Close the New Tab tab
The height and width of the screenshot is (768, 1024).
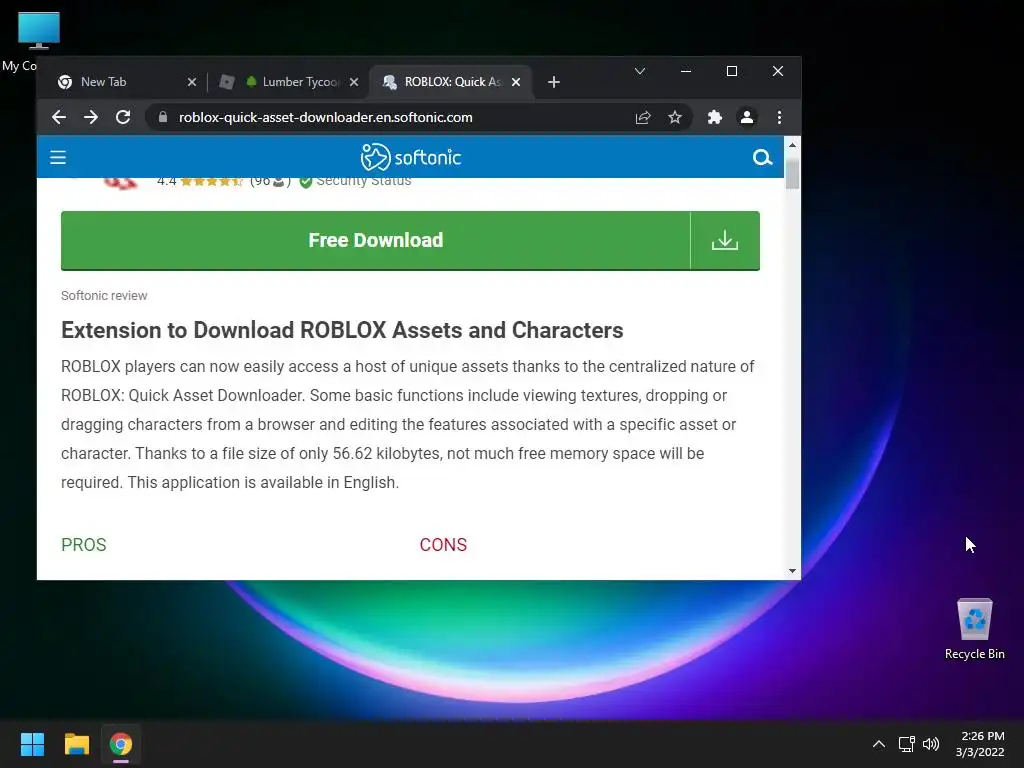(191, 82)
